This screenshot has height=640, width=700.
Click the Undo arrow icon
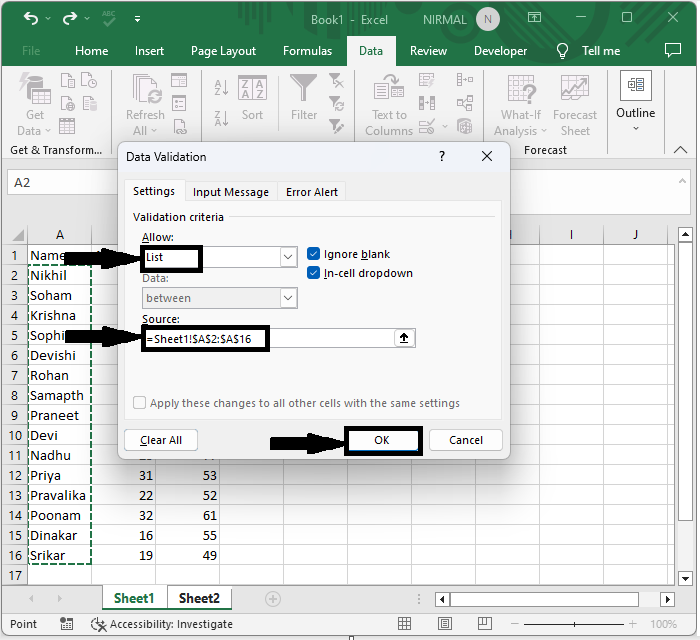point(31,18)
